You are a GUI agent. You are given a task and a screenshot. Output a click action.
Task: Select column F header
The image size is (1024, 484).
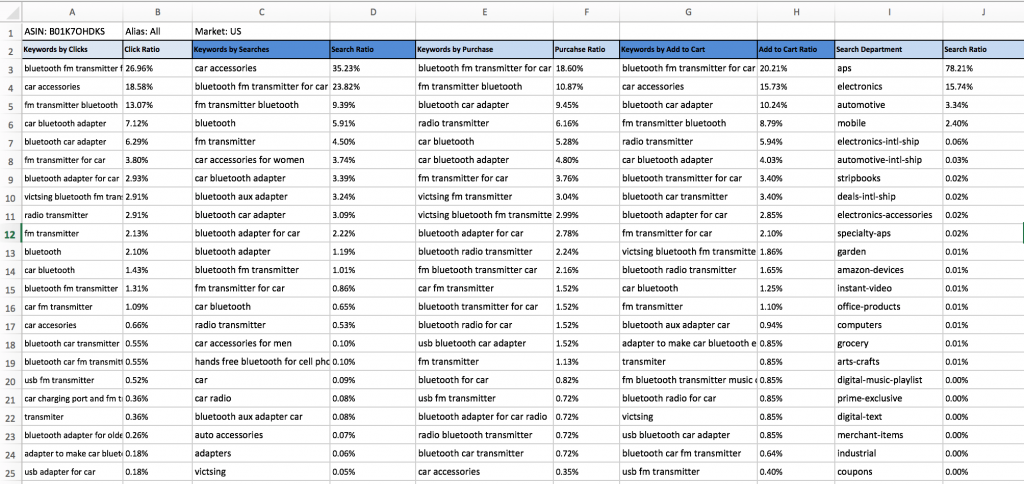click(586, 12)
